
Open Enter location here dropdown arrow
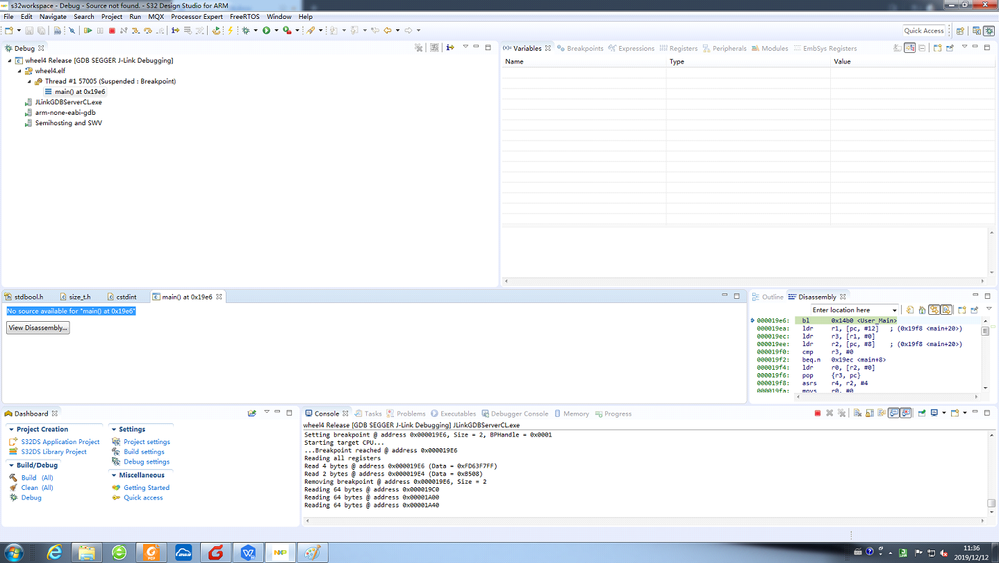click(895, 310)
